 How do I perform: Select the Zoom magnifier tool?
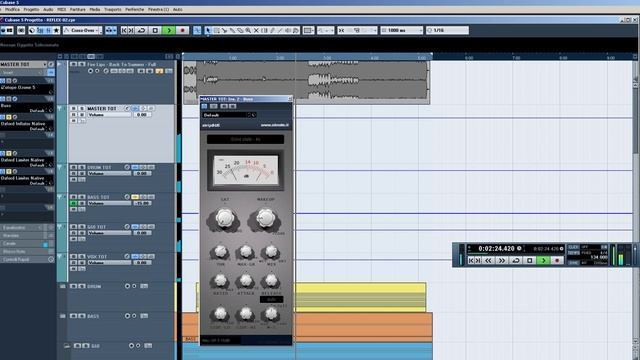(248, 30)
